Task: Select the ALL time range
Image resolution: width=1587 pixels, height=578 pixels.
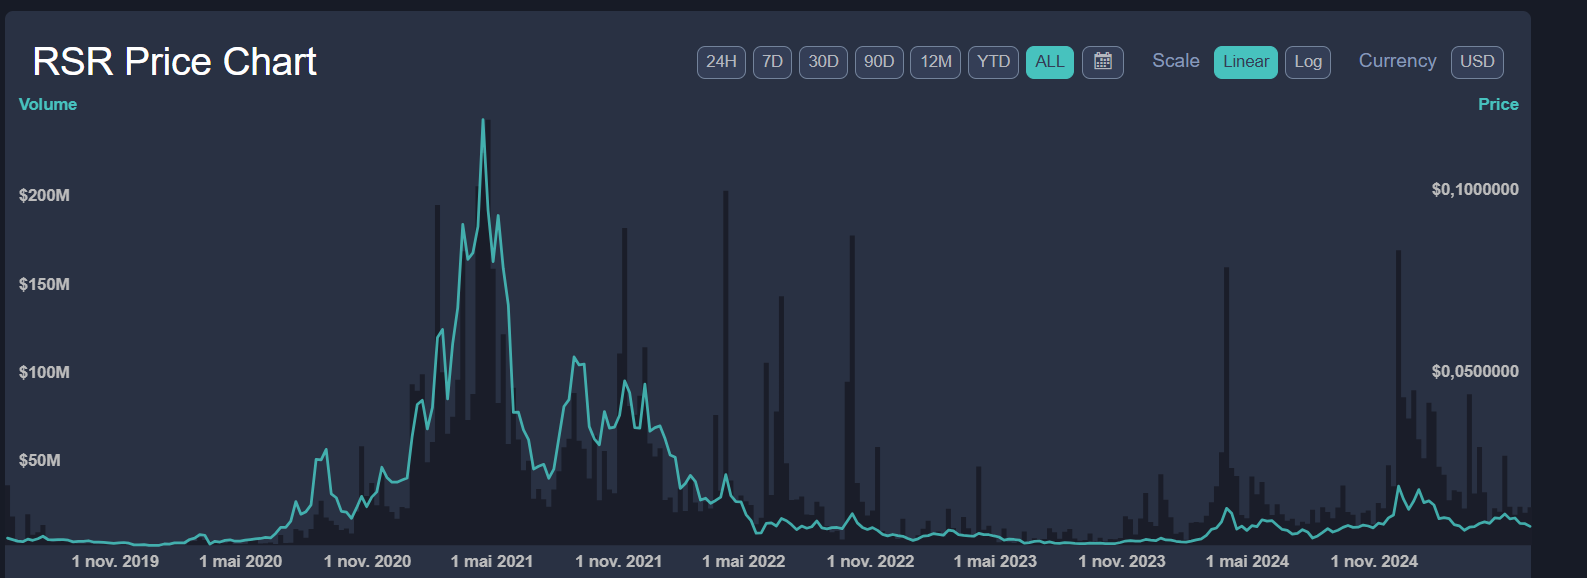Action: click(1050, 62)
